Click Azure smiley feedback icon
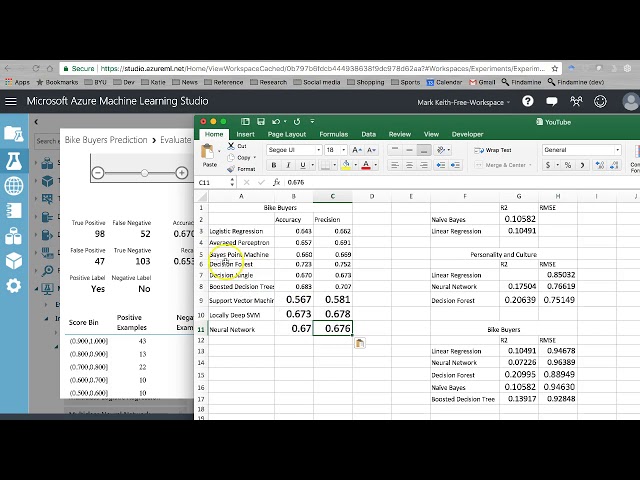The image size is (640, 480). (x=600, y=101)
